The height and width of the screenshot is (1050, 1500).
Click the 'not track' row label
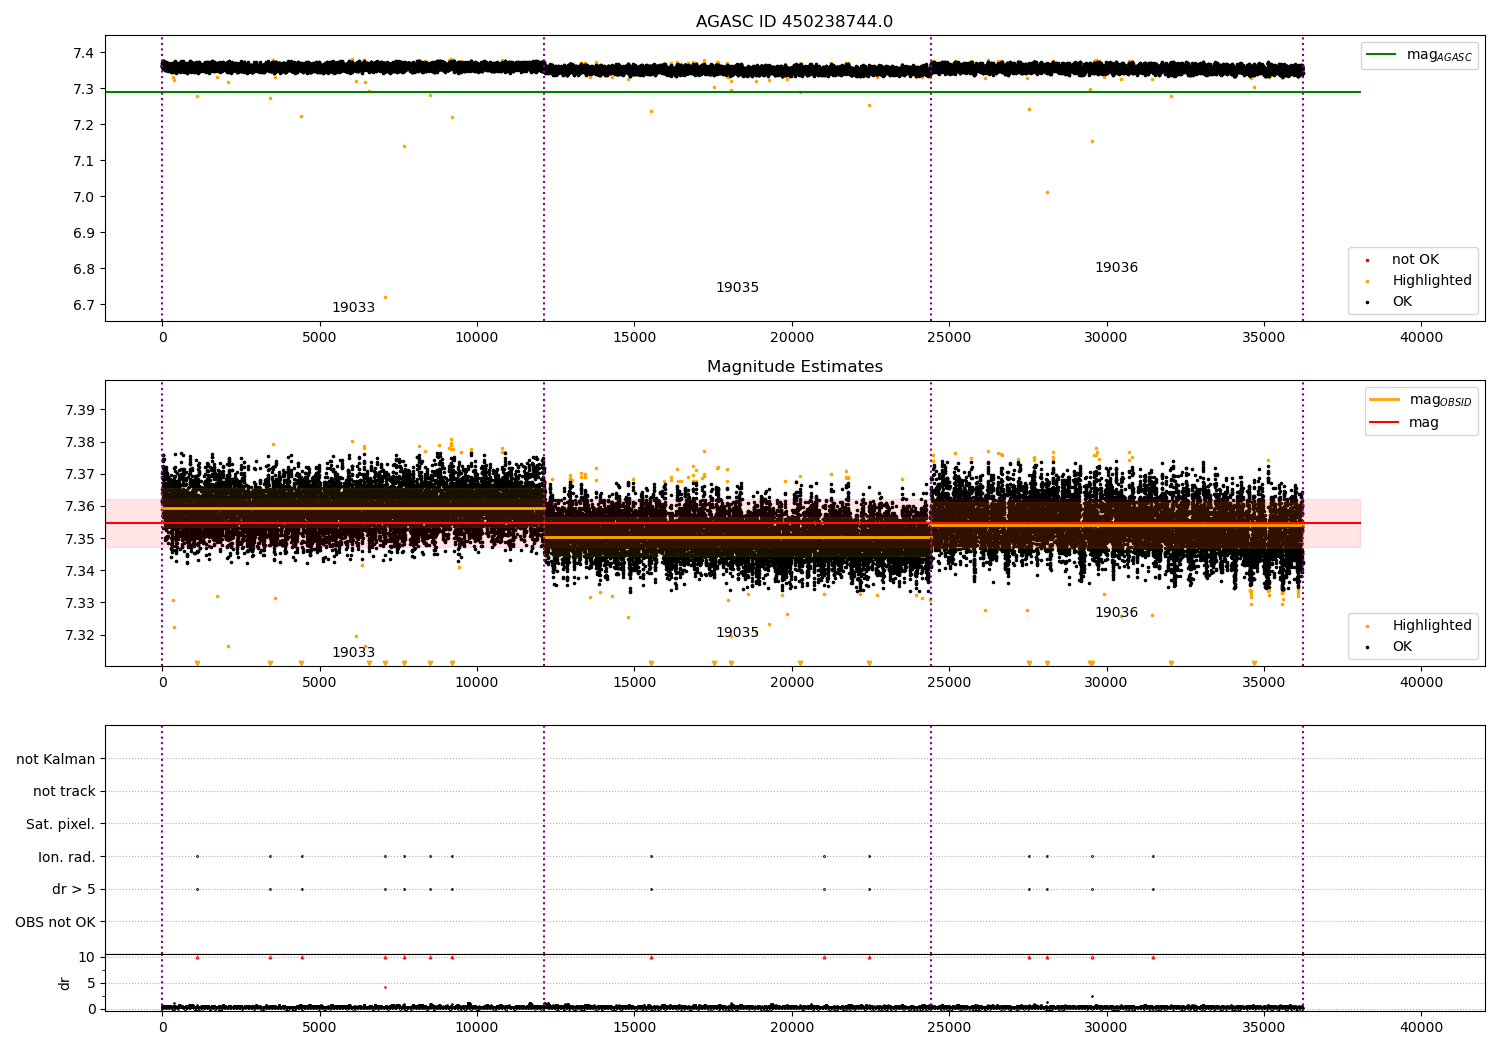pyautogui.click(x=64, y=792)
